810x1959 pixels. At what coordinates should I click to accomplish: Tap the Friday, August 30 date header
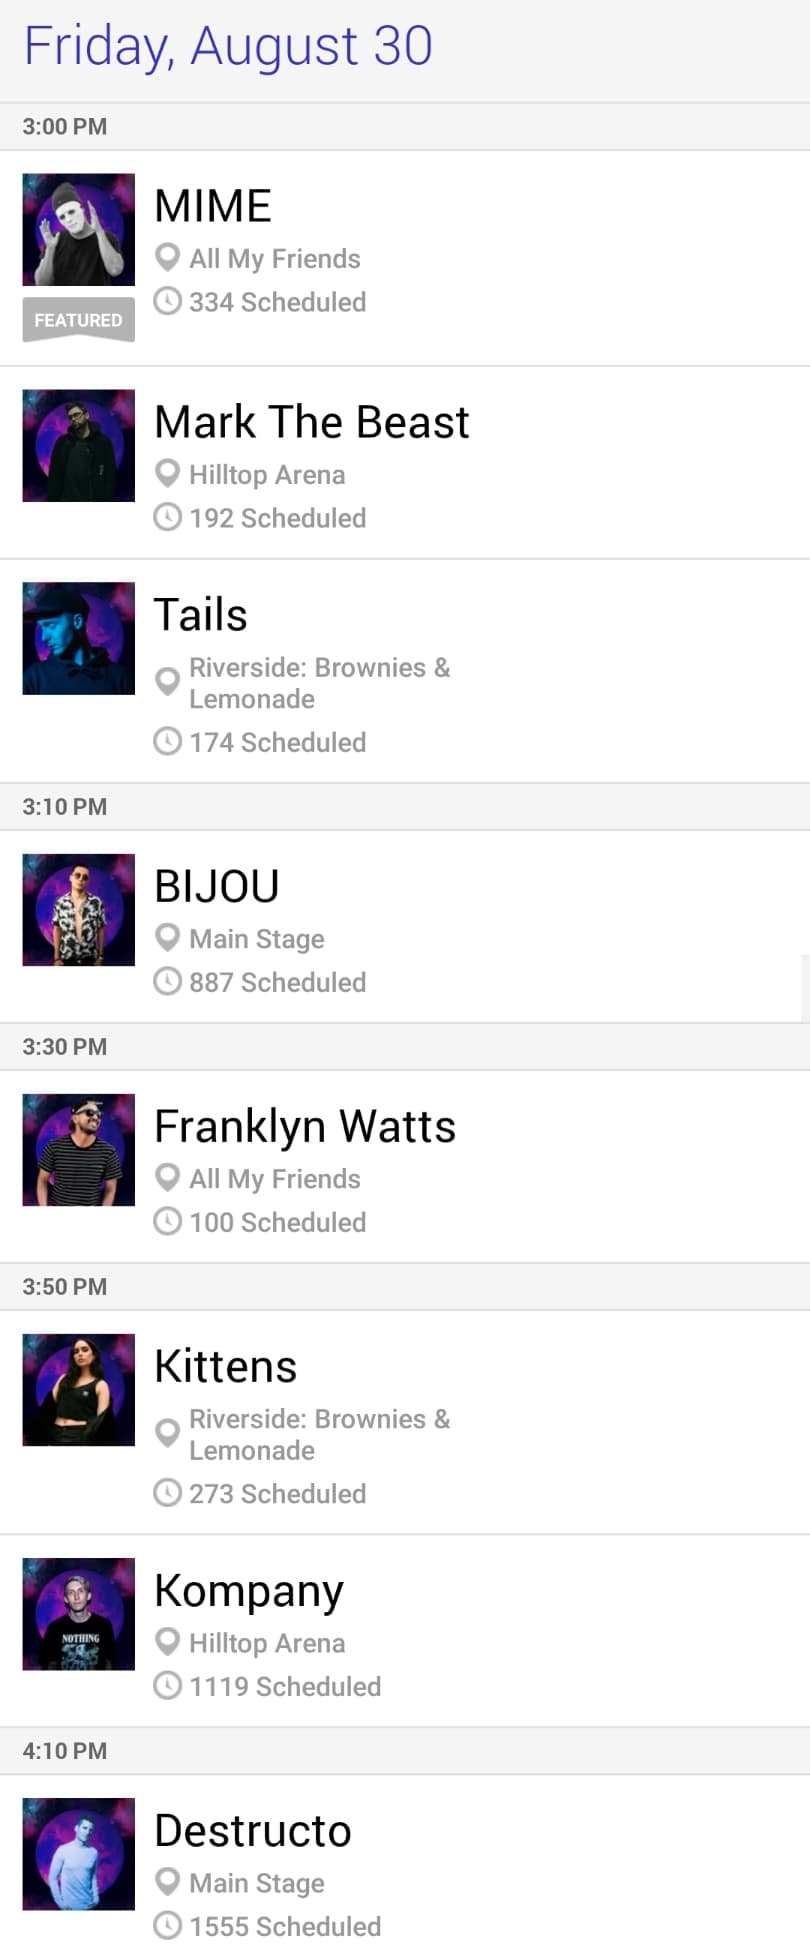click(228, 46)
